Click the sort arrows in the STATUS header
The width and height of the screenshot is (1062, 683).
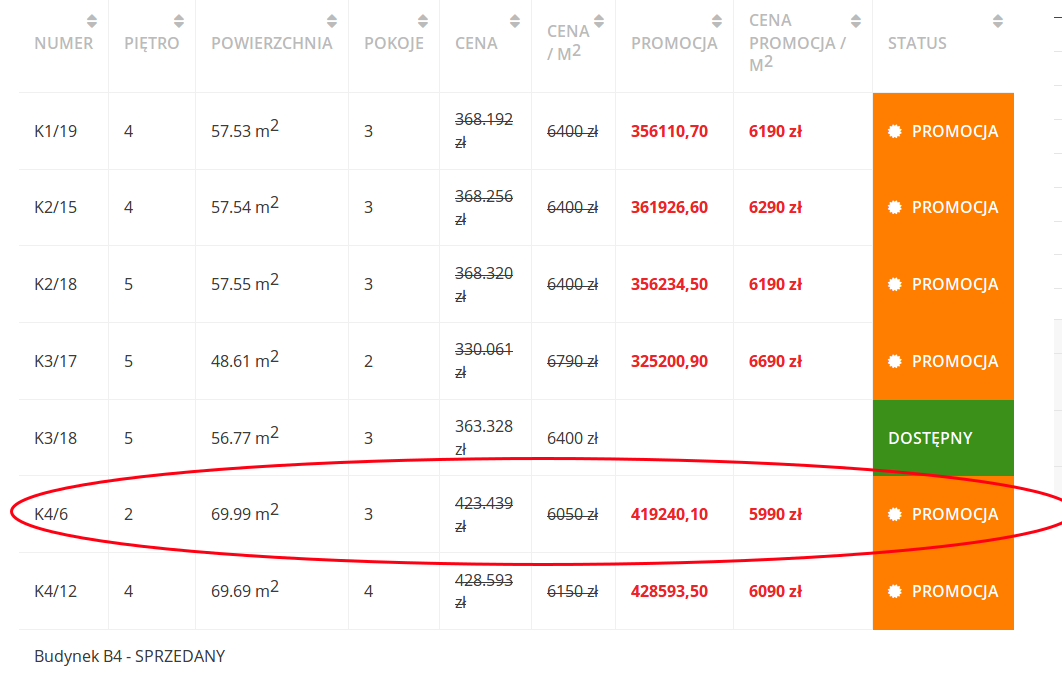click(x=997, y=21)
